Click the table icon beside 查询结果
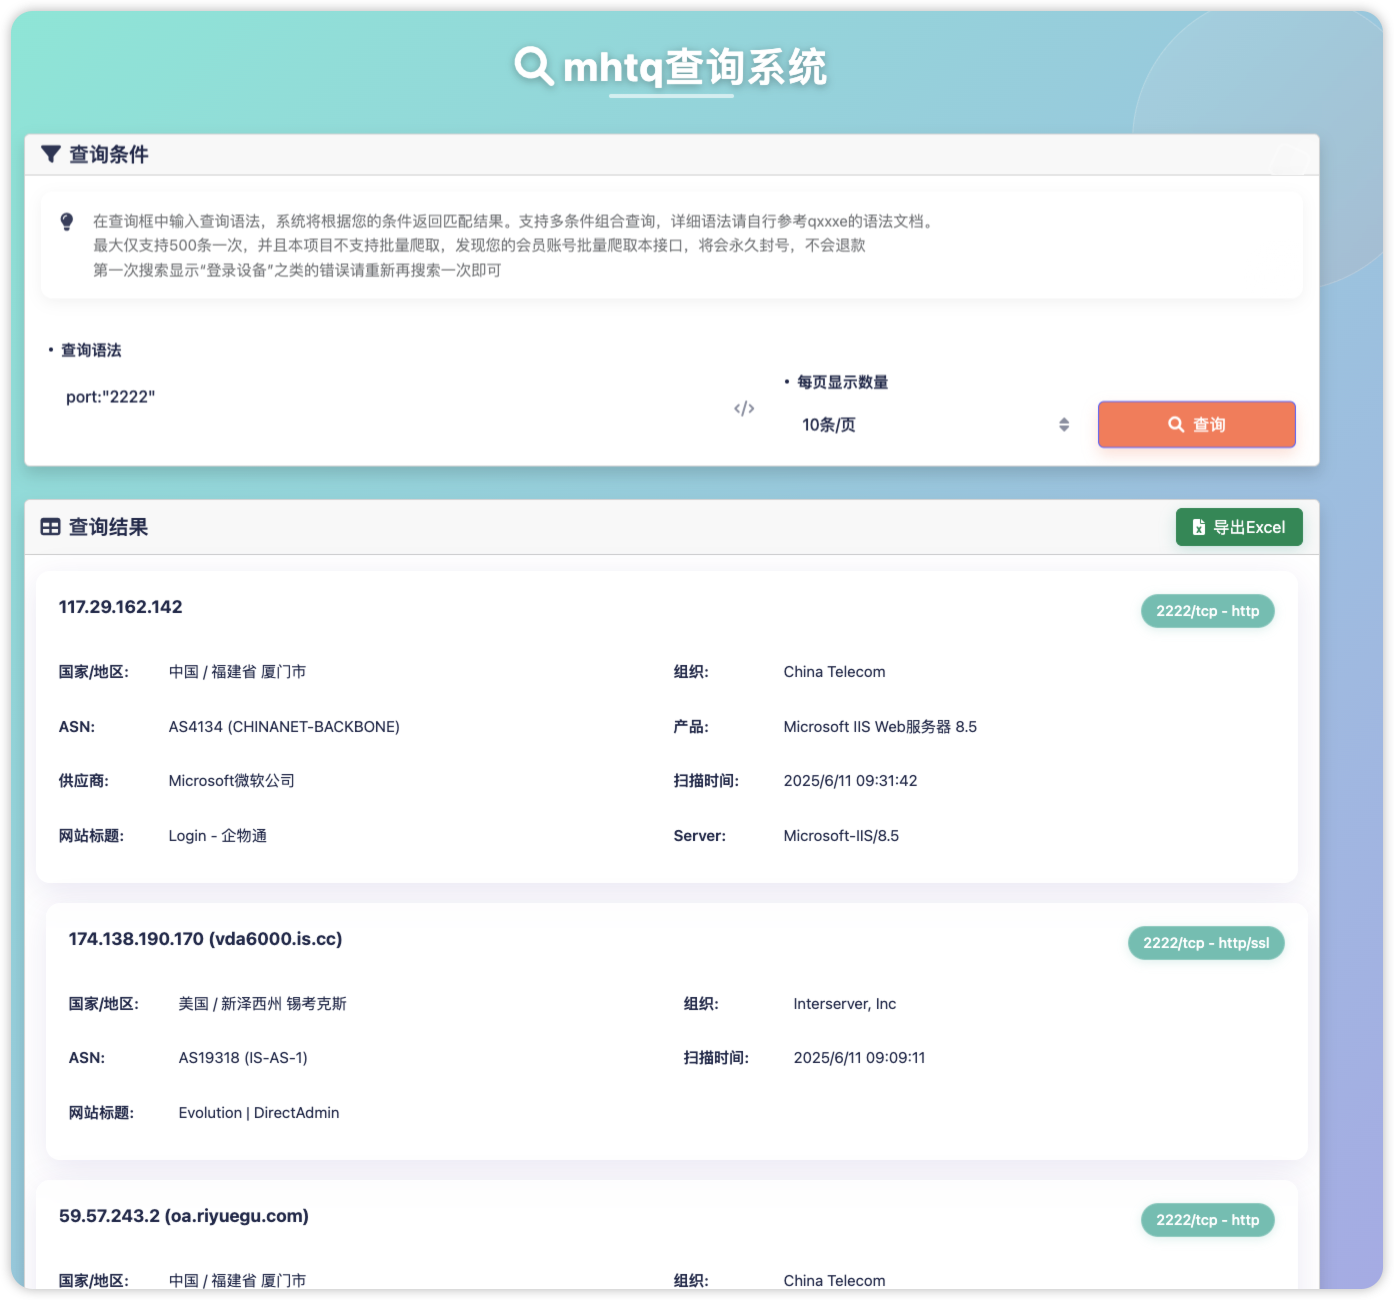This screenshot has height=1300, width=1394. [50, 527]
